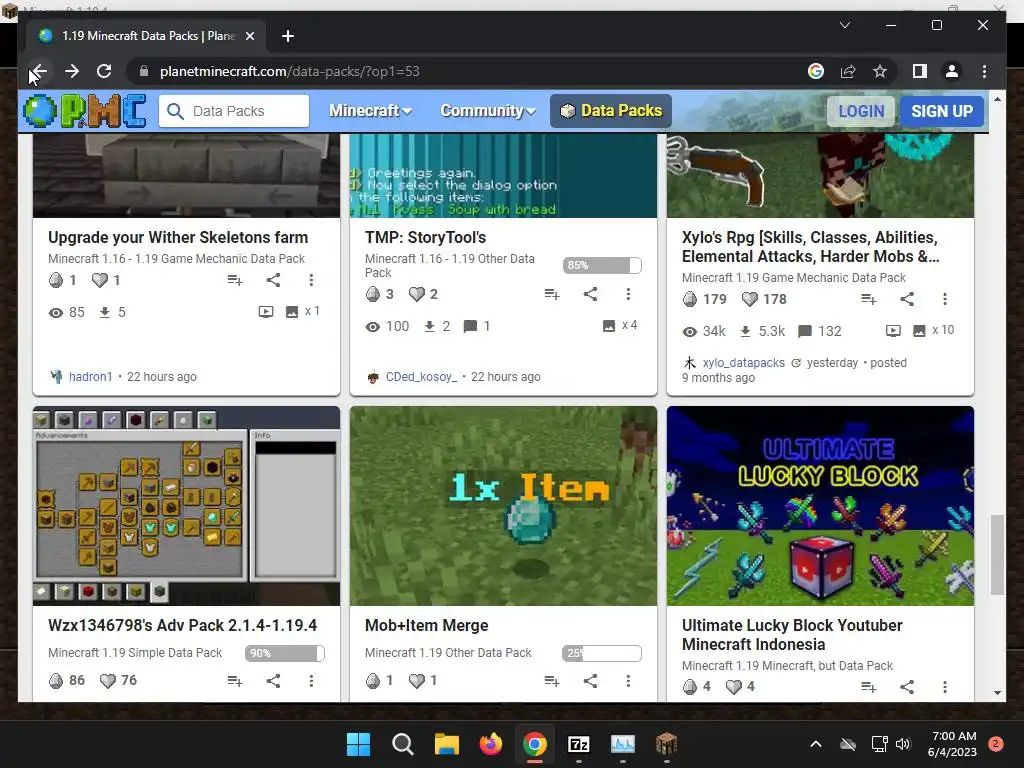Favorite Xylo's Rpg pack with the heart
This screenshot has width=1024, height=768.
(750, 299)
